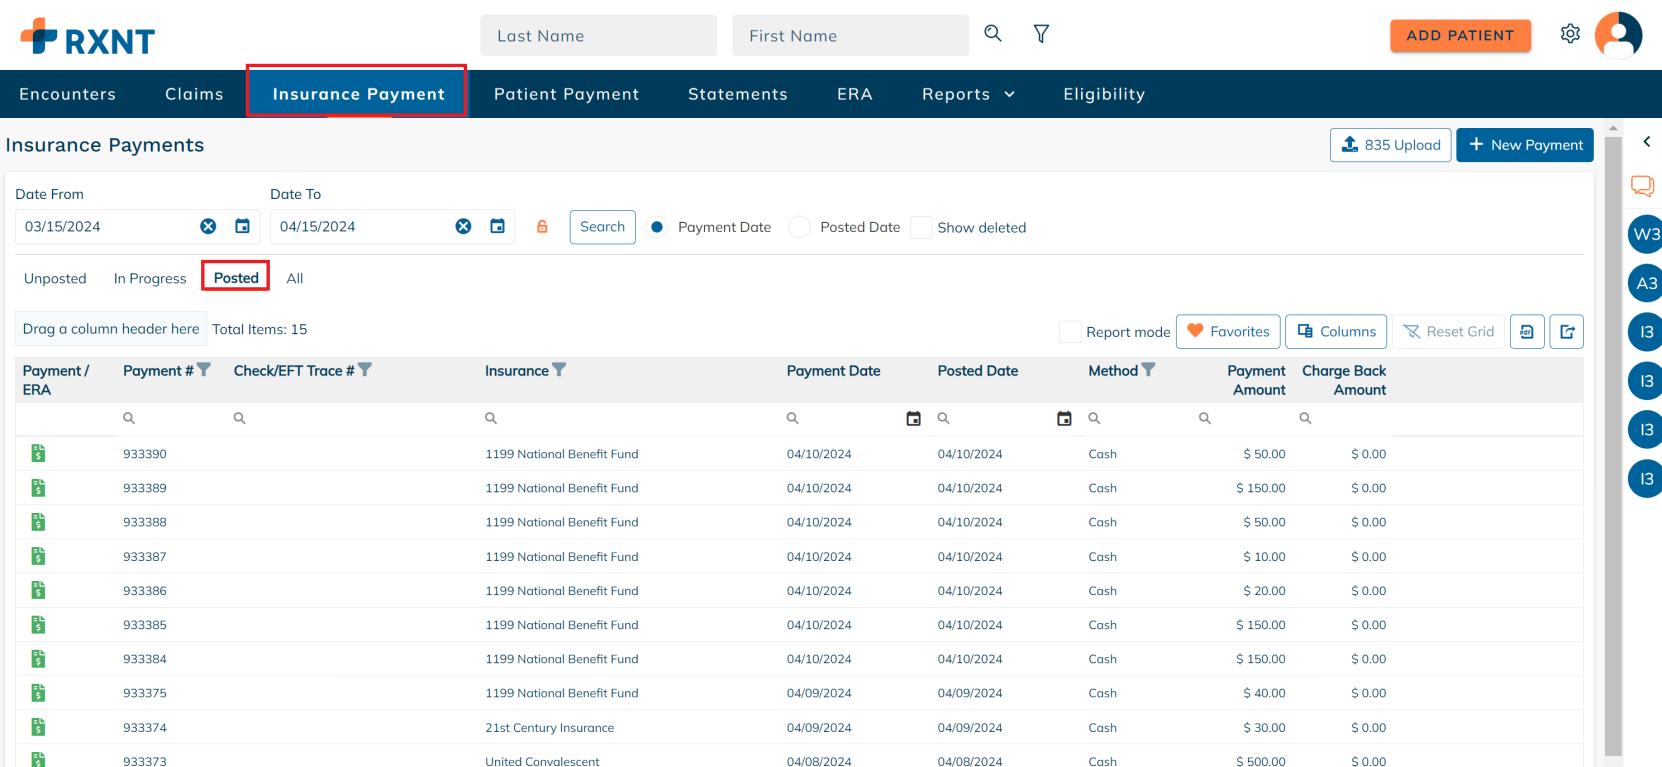Open the settings gear icon

click(x=1570, y=34)
